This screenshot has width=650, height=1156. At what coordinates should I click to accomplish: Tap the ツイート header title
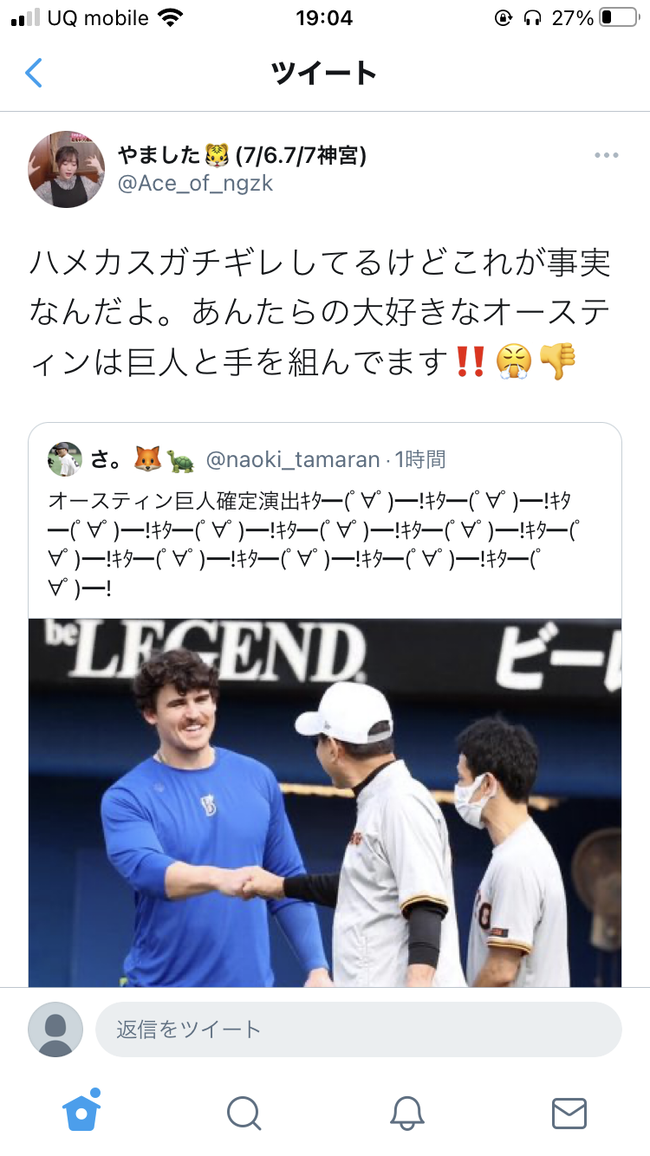[324, 73]
